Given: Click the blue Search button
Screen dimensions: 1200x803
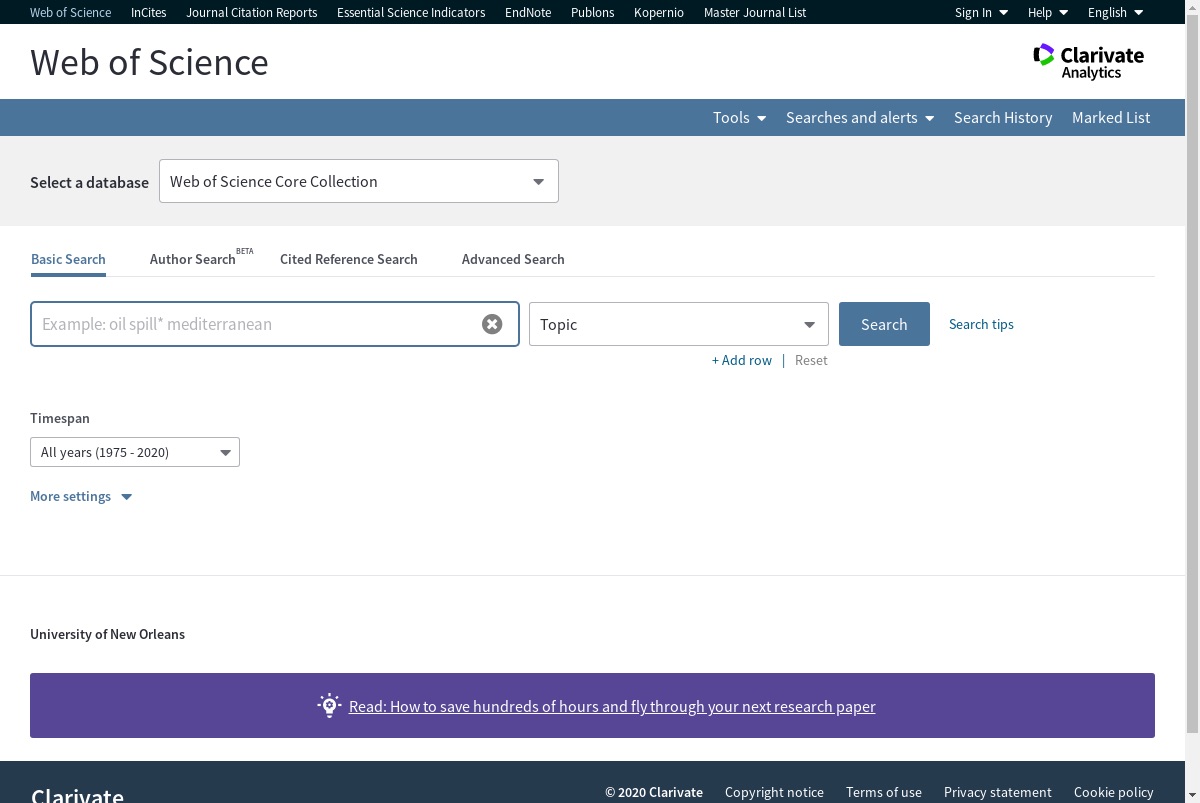Looking at the screenshot, I should point(884,324).
